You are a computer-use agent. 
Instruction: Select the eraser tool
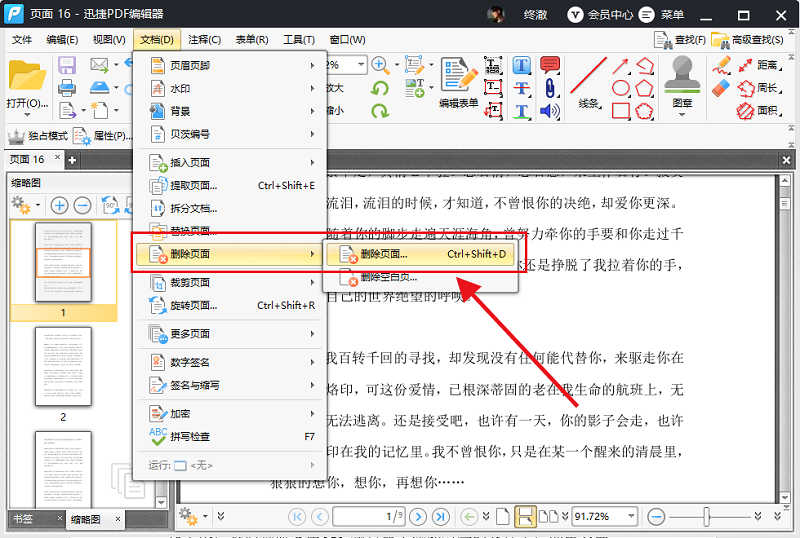tap(721, 88)
